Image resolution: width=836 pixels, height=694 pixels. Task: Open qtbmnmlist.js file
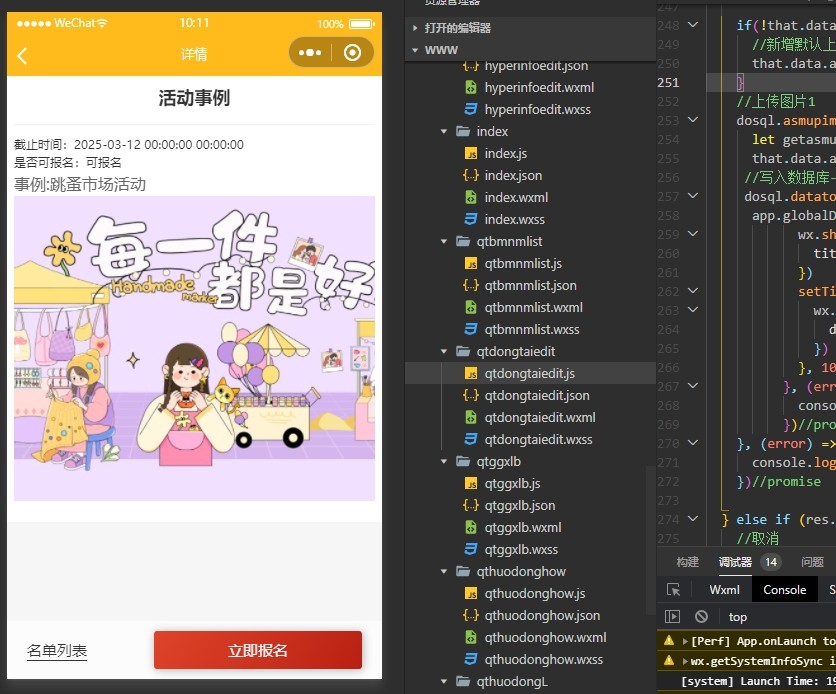point(523,263)
